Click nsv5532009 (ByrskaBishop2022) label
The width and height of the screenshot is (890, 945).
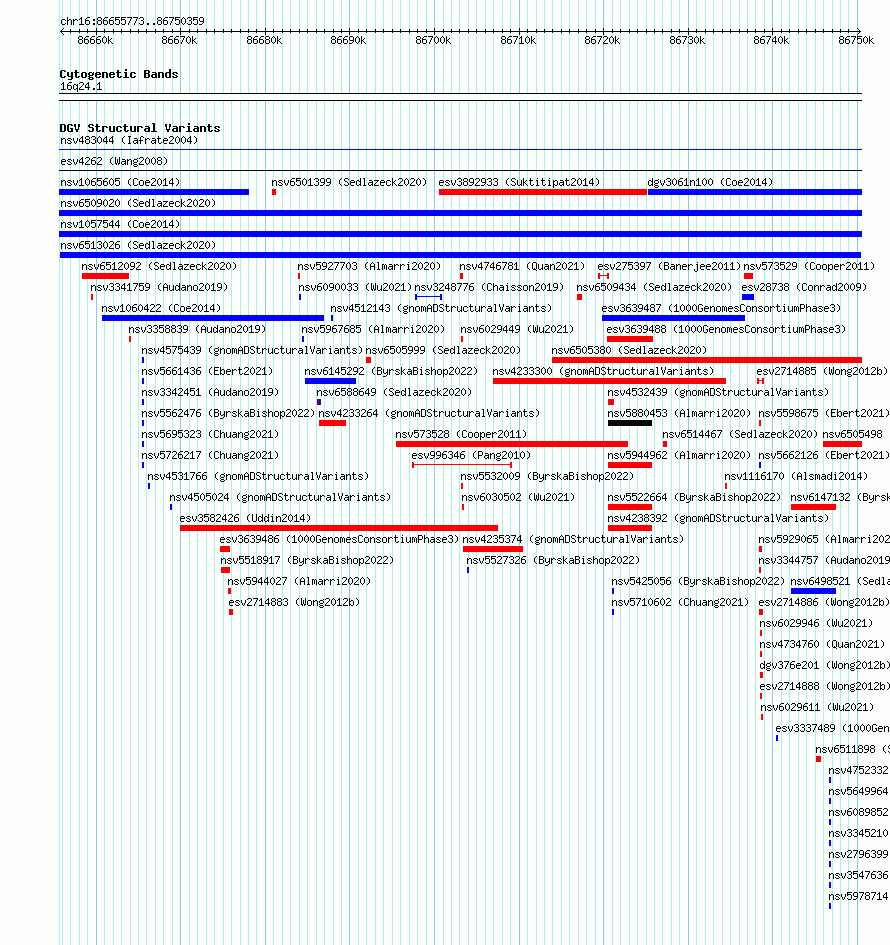547,477
